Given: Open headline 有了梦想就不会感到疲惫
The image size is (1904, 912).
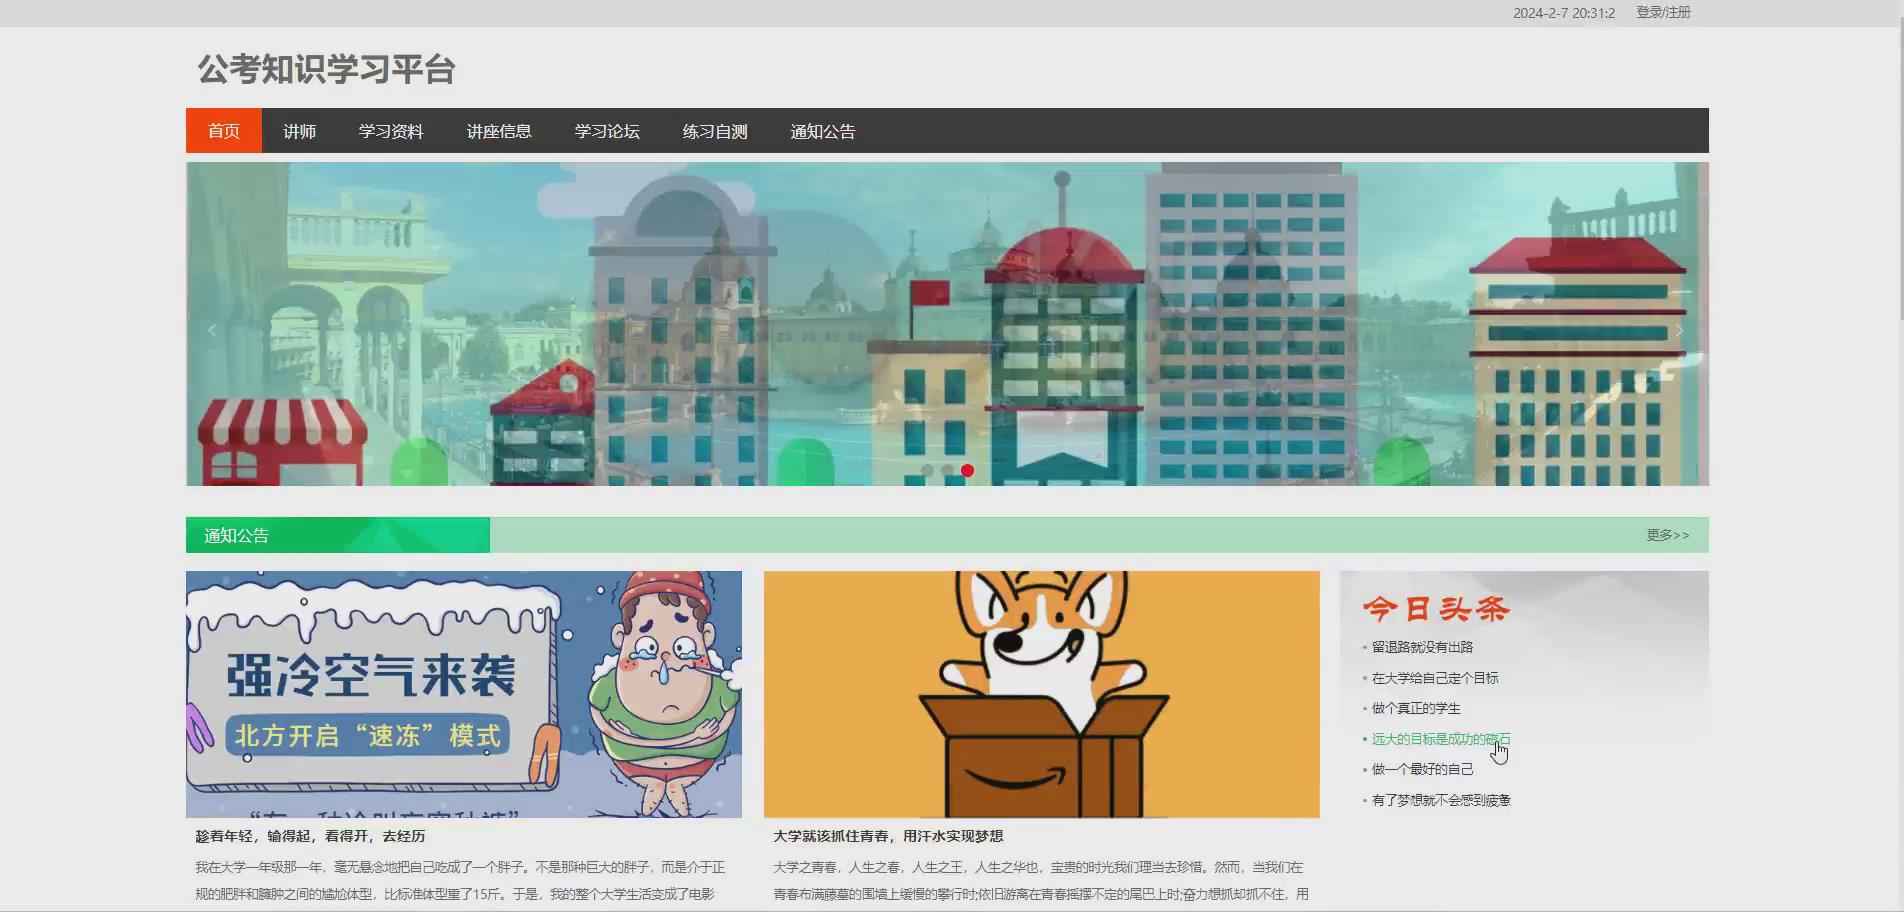Looking at the screenshot, I should (1440, 799).
